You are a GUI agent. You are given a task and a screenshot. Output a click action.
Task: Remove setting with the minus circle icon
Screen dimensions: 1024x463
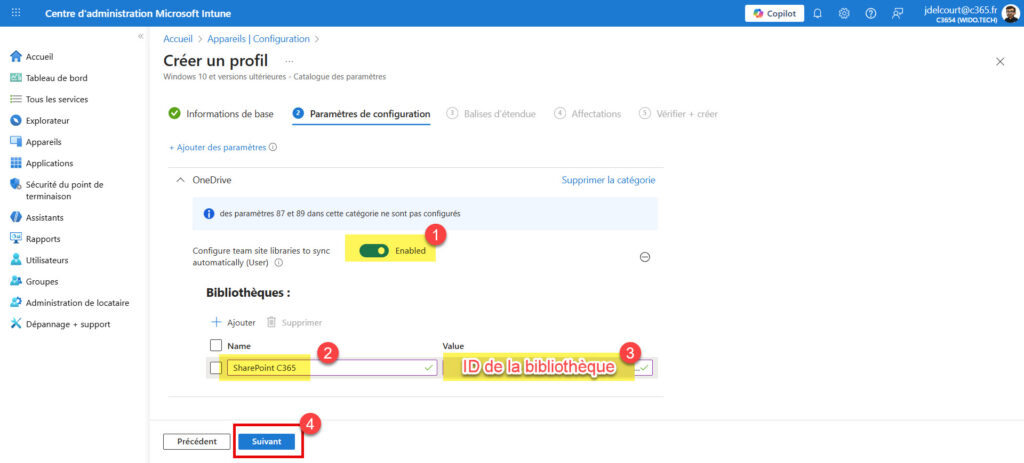645,257
